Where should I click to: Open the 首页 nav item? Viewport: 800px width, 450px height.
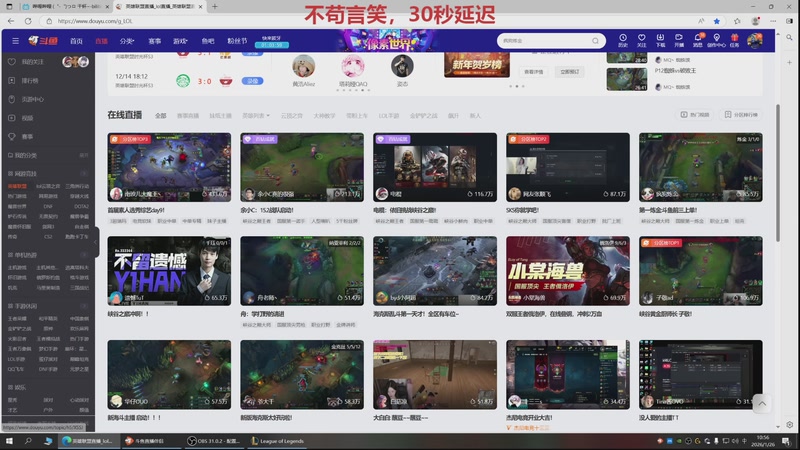click(x=77, y=41)
